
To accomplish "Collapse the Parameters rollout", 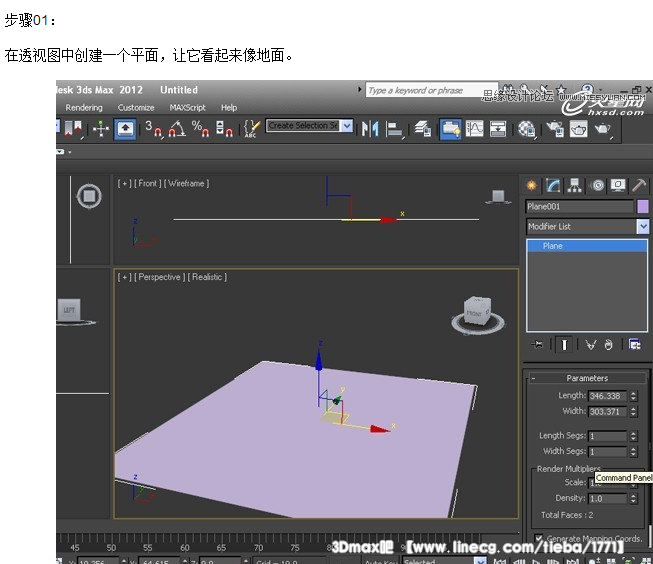I will [x=587, y=378].
